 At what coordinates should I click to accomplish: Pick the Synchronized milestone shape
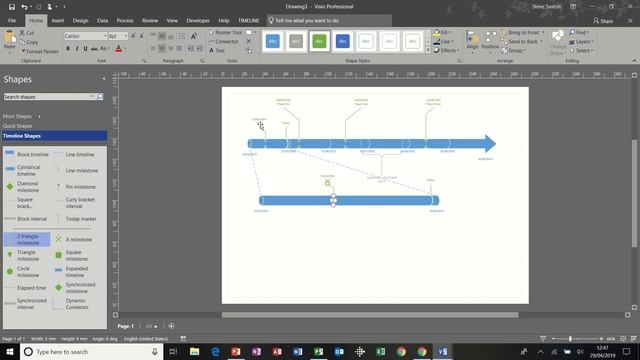77,288
